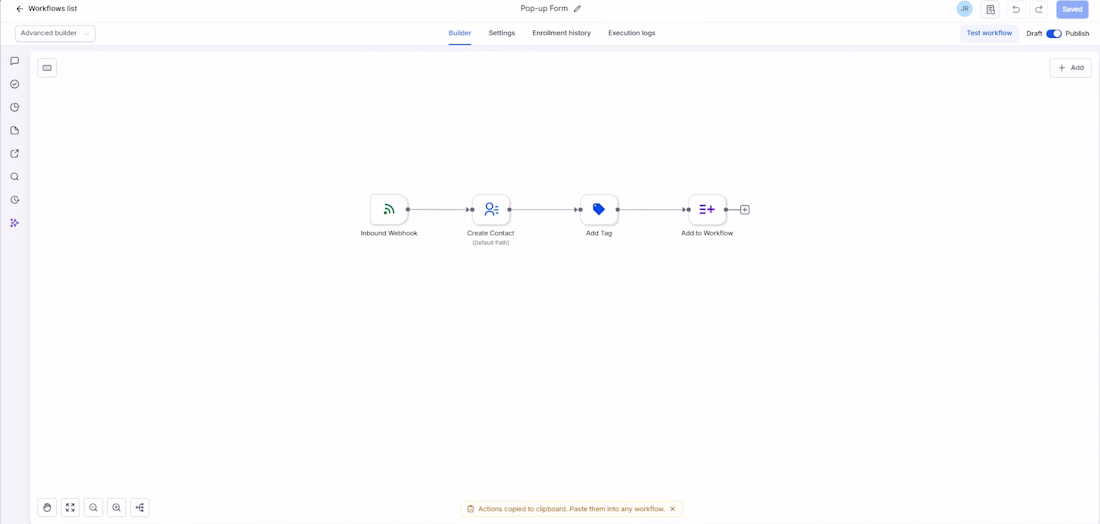Click the checkmark circle sidebar icon

click(x=15, y=84)
